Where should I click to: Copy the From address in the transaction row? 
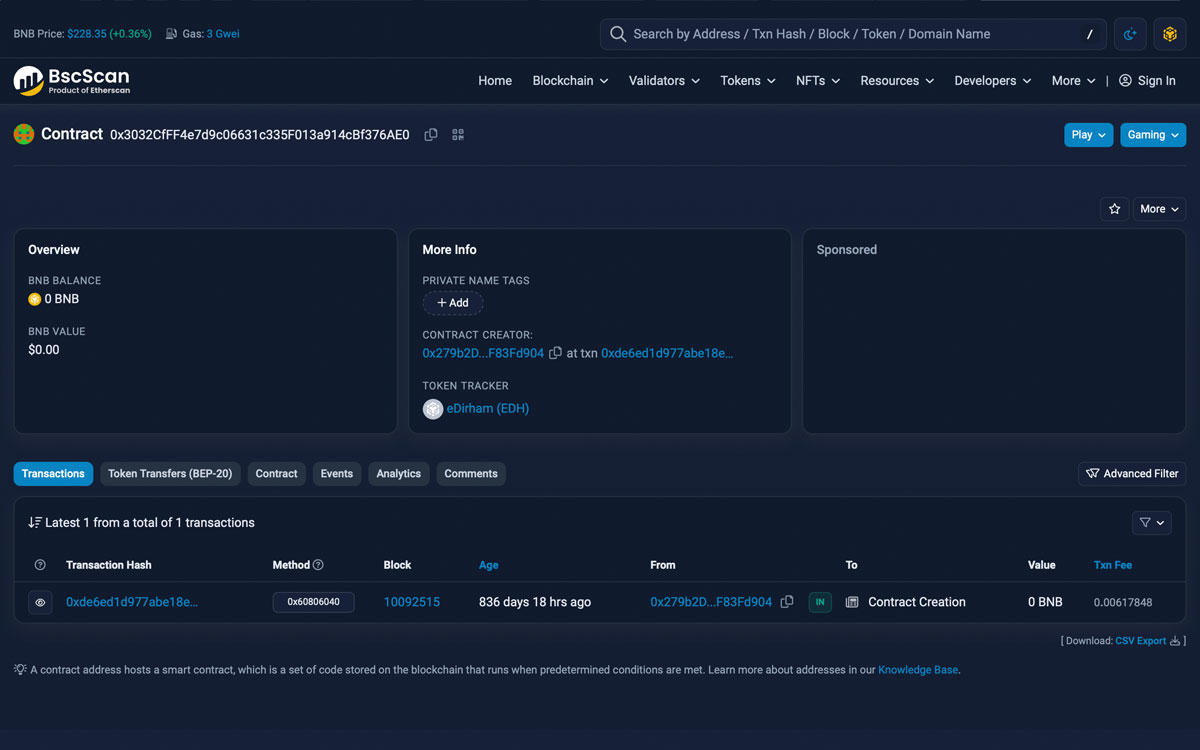(x=787, y=602)
